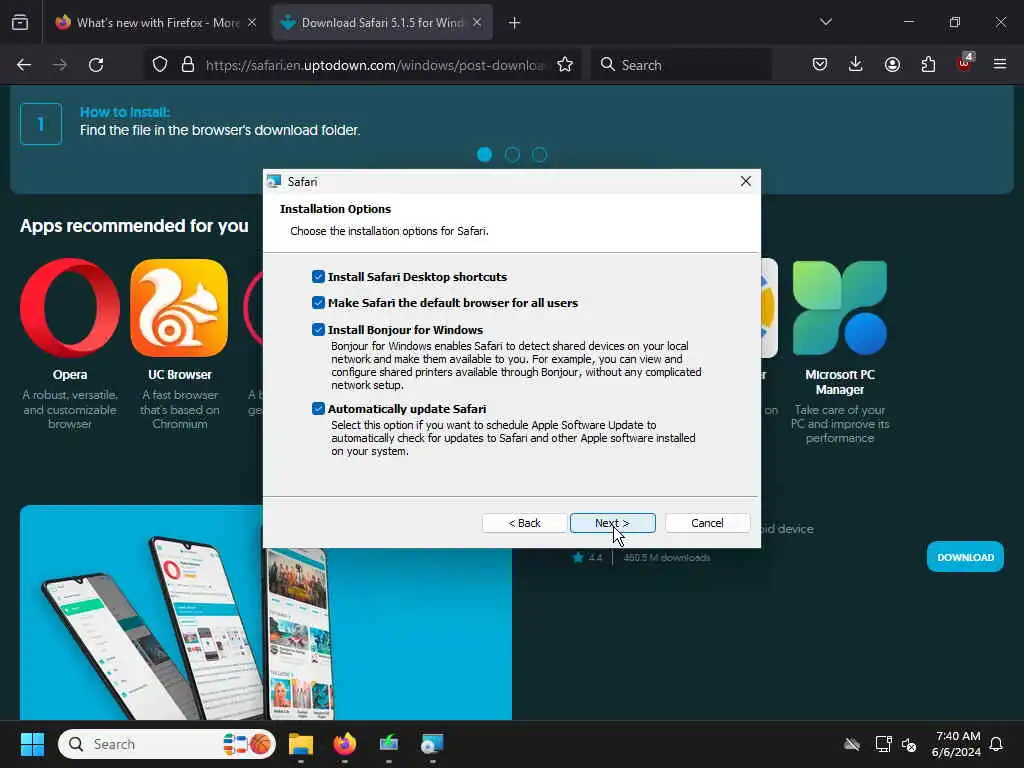
Task: Uncheck Make Safari the default browser
Action: coord(318,302)
